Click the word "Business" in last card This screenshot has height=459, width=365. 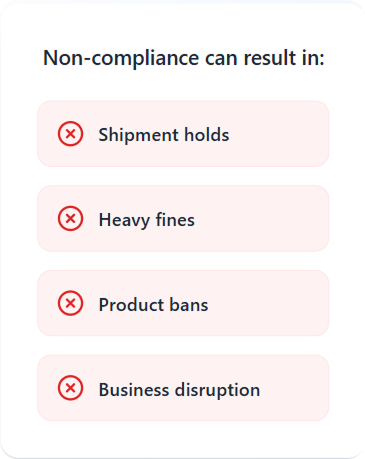coord(134,389)
